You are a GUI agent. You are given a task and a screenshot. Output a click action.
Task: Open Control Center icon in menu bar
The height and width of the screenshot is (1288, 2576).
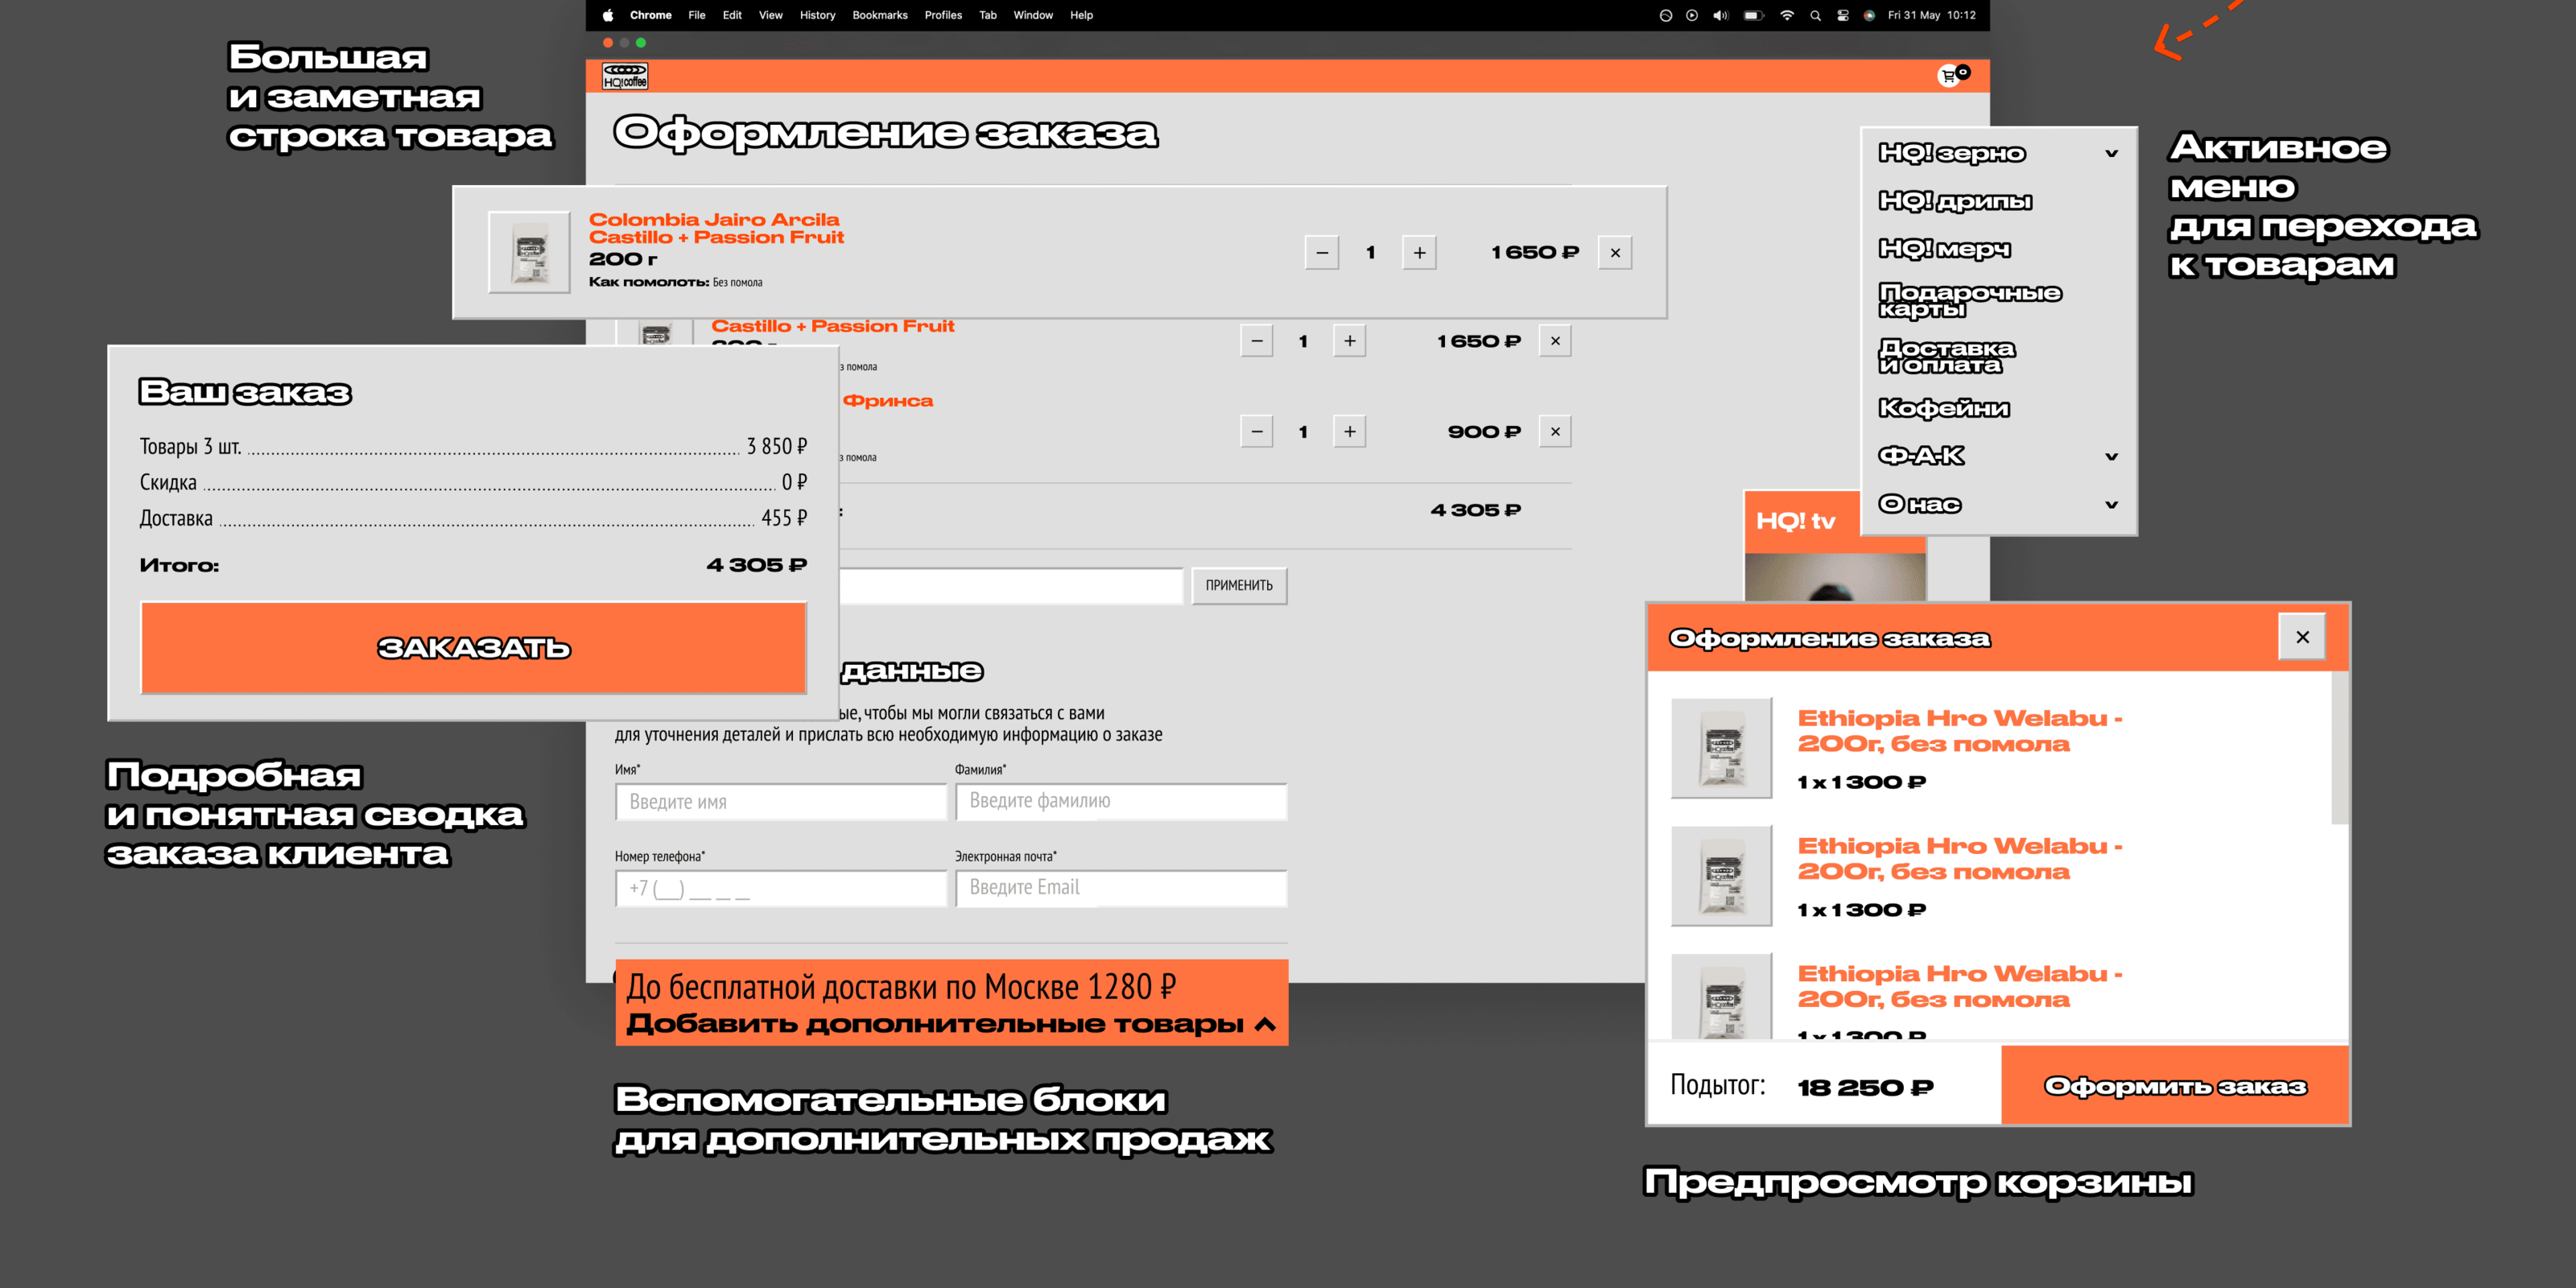(1842, 15)
